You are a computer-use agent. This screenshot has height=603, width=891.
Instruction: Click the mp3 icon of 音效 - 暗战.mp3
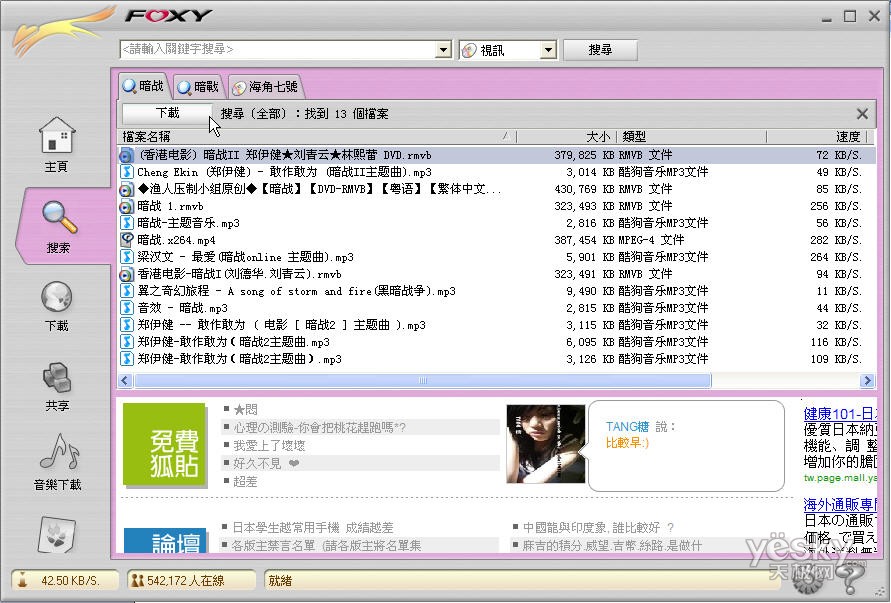coord(127,308)
